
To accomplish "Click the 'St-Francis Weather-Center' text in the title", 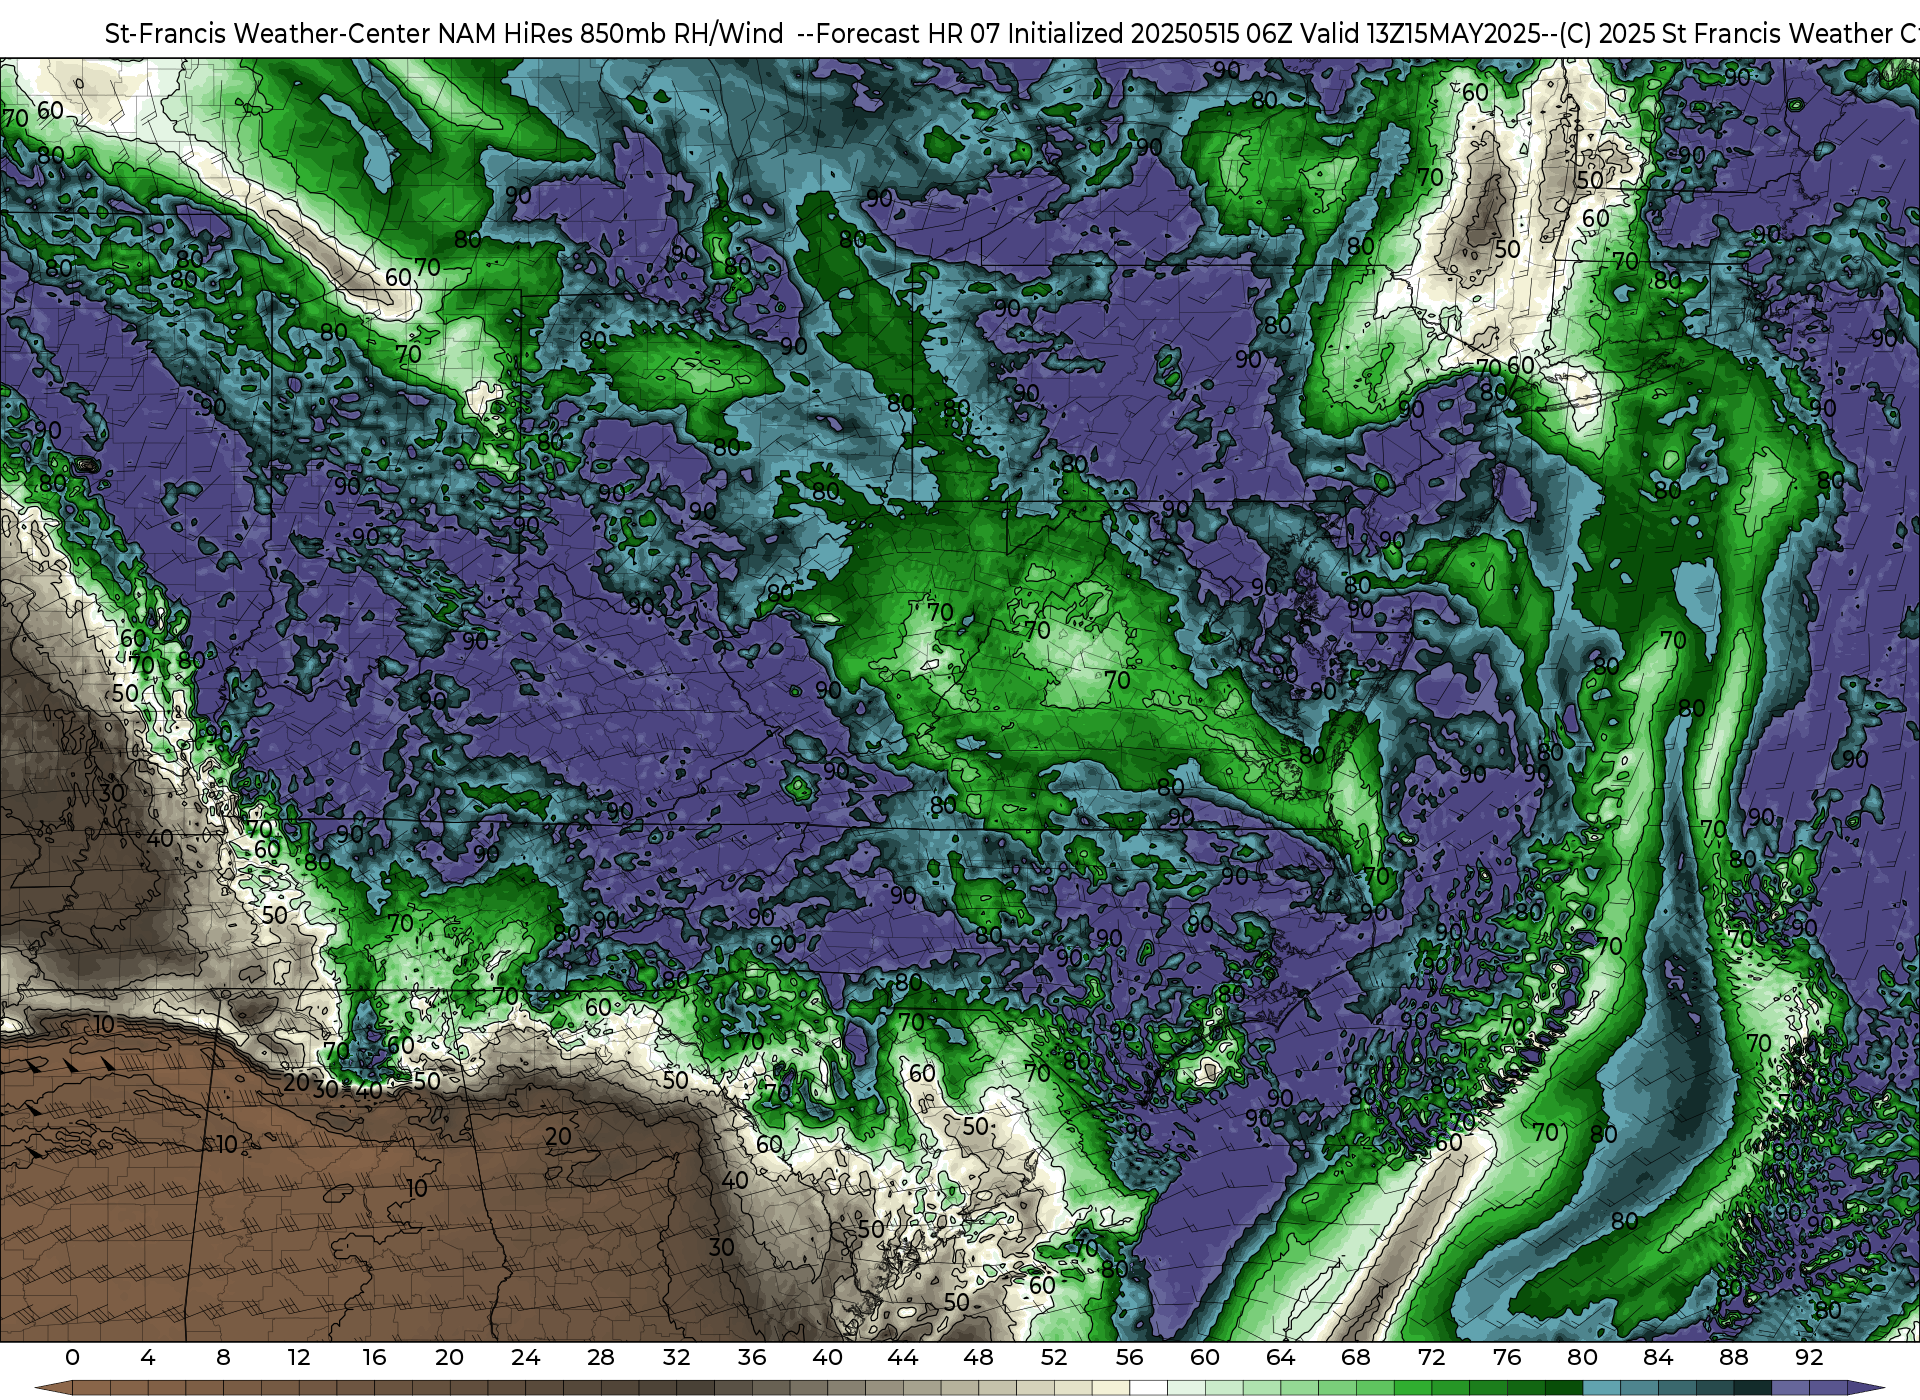I will (268, 34).
